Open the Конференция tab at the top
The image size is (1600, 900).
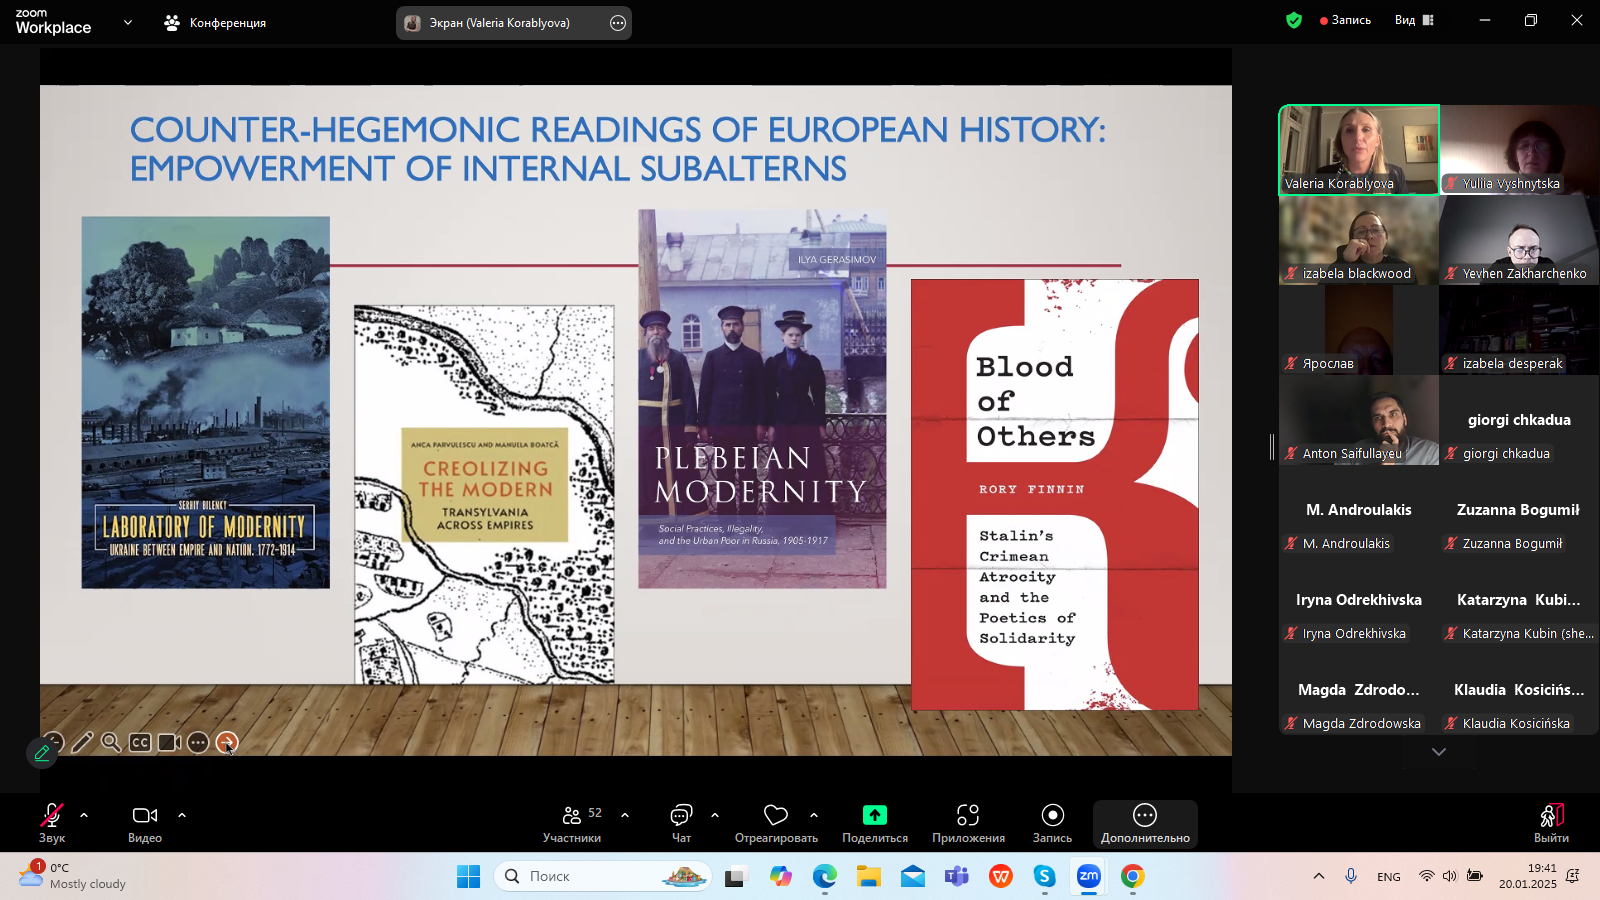pos(216,22)
